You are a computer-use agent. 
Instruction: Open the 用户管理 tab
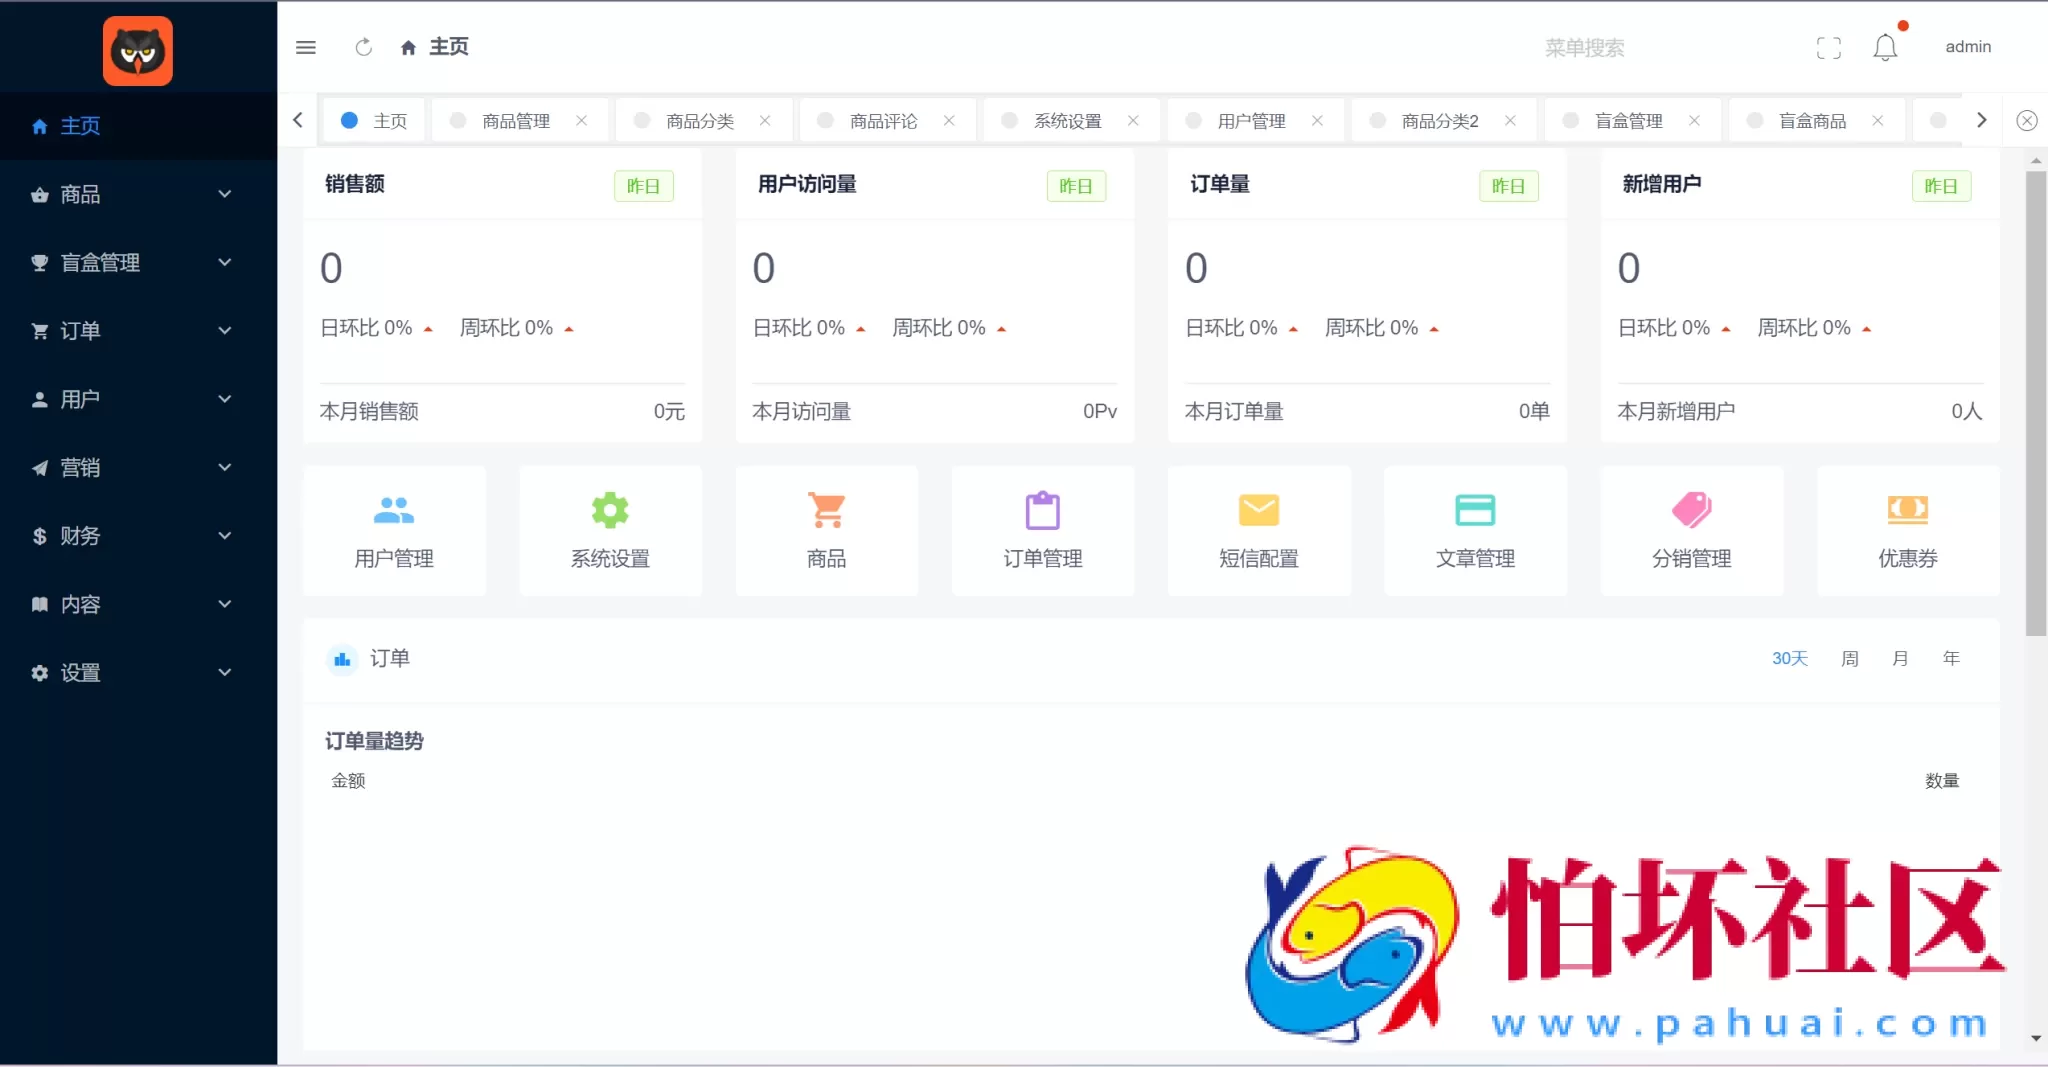1251,120
